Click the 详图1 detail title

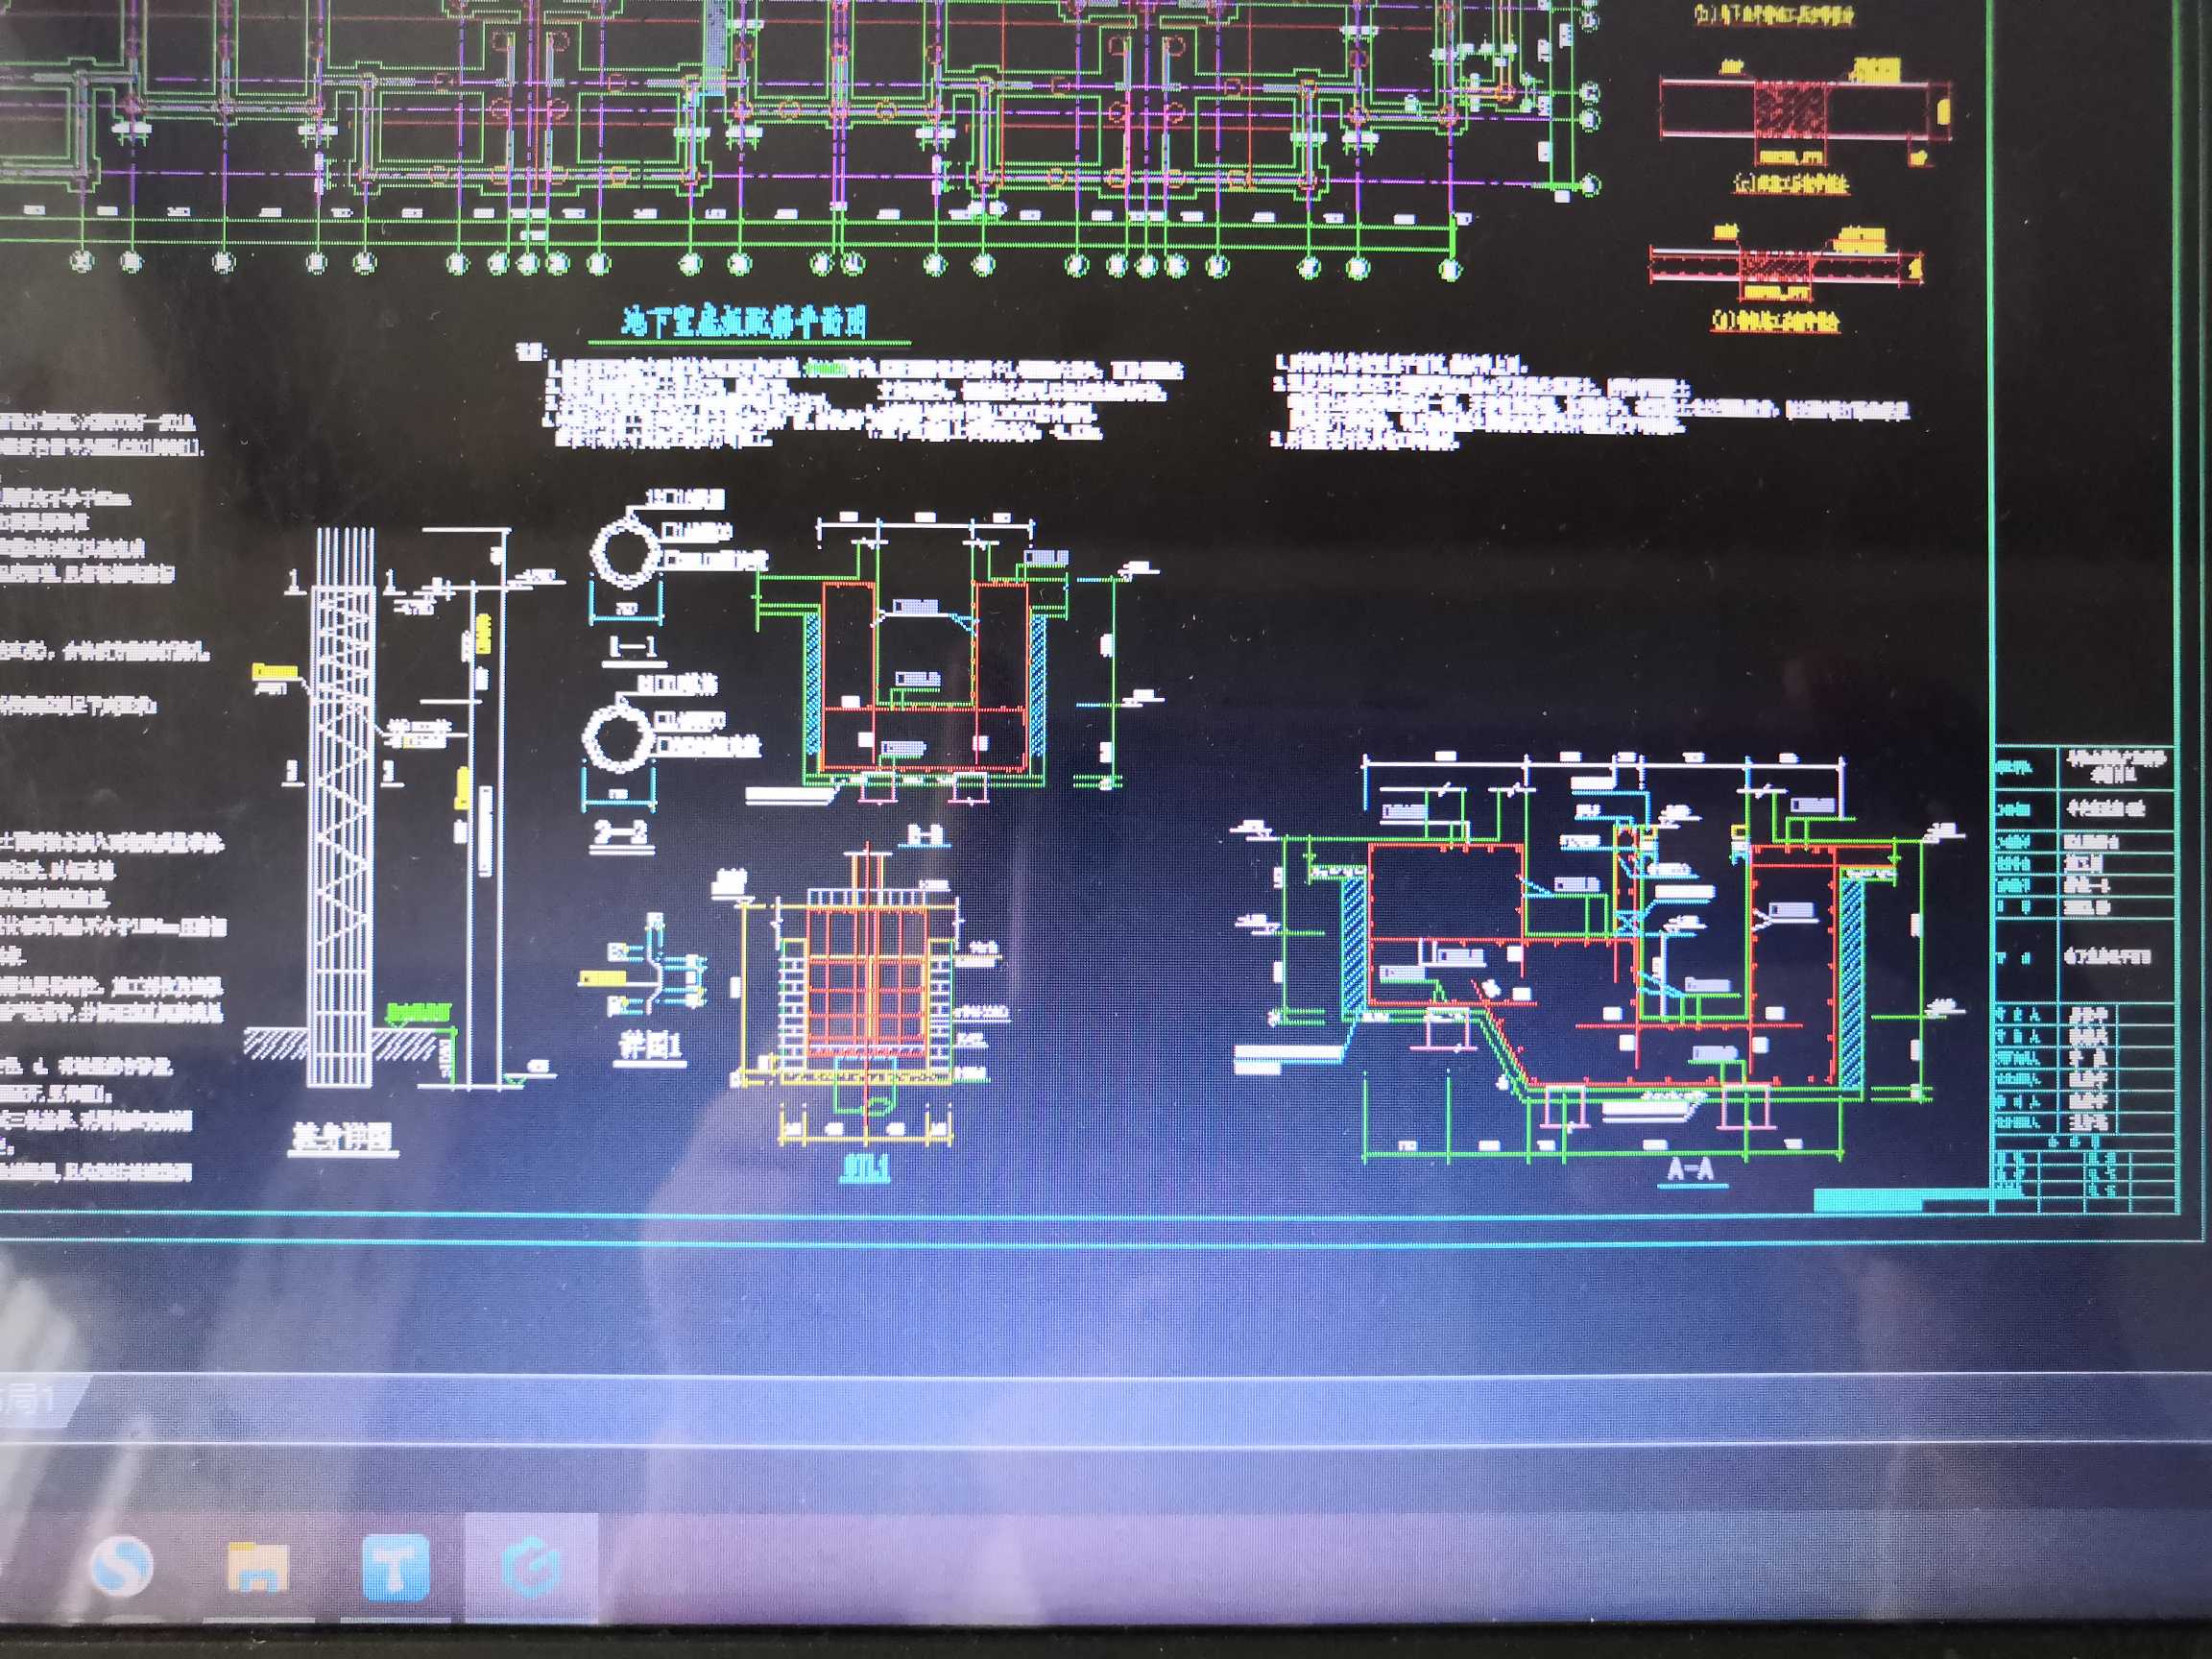pyautogui.click(x=651, y=1046)
